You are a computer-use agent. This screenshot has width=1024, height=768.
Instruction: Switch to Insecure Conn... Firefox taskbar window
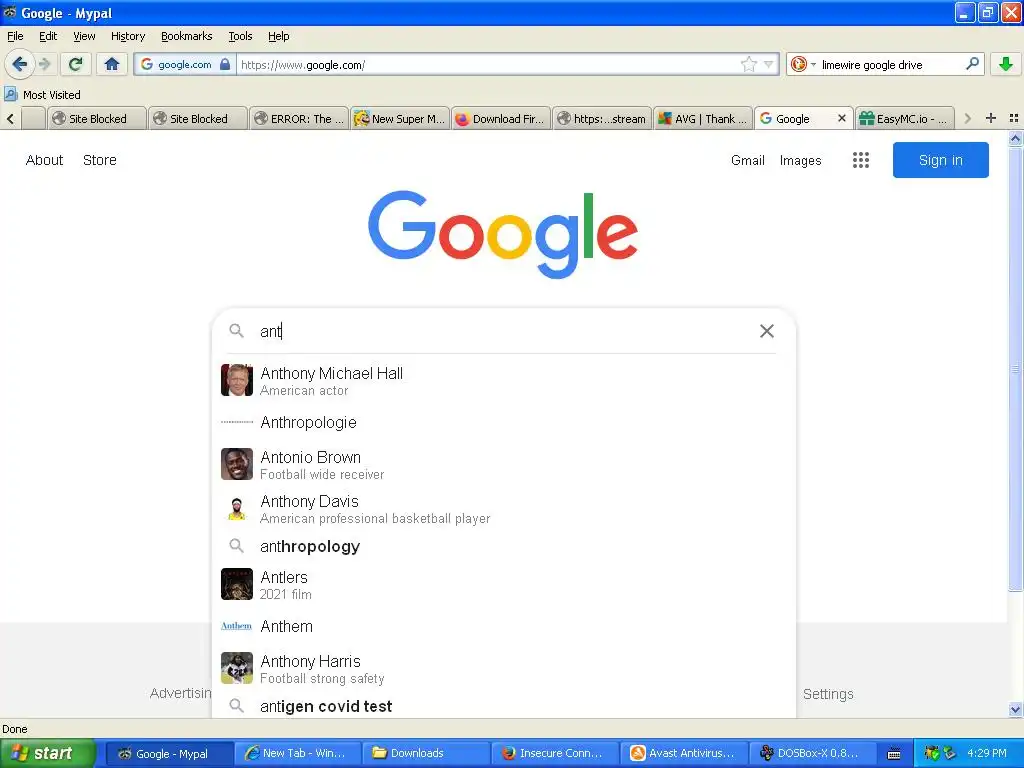[554, 753]
